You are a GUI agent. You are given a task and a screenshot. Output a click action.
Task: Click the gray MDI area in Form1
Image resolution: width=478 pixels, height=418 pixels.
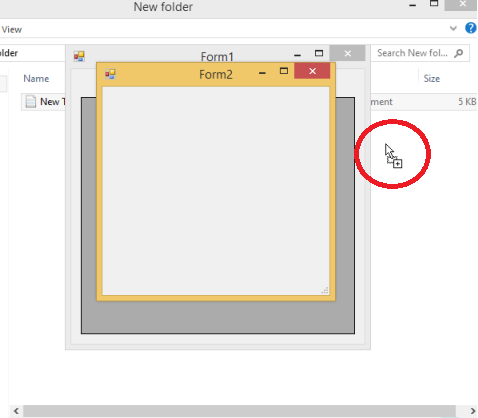tap(218, 317)
